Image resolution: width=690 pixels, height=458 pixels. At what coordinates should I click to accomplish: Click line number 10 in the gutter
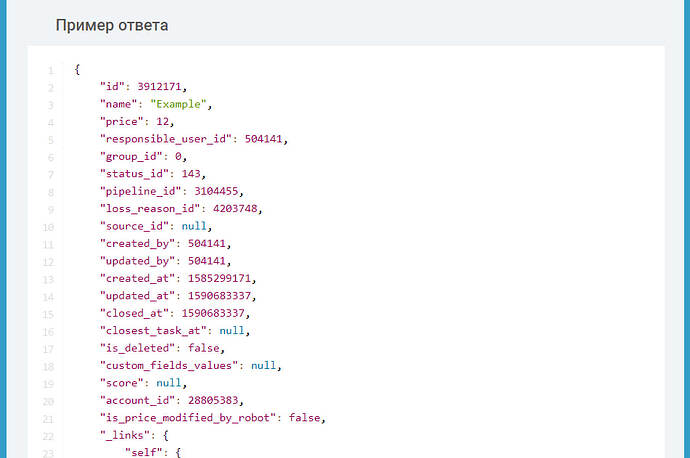click(48, 227)
